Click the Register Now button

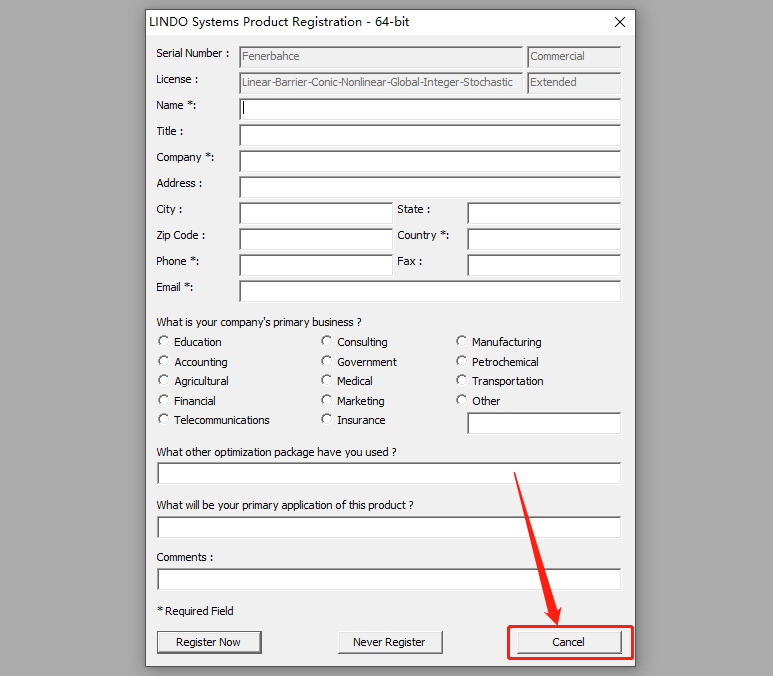208,642
